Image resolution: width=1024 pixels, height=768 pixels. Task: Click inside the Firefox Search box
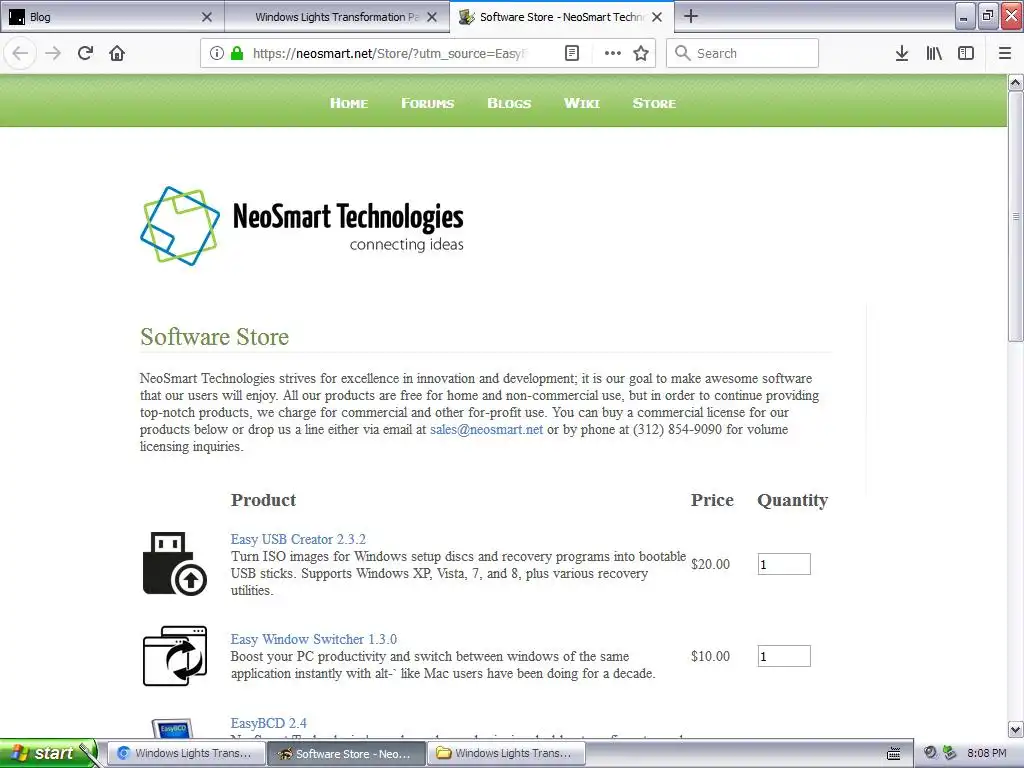(x=742, y=53)
